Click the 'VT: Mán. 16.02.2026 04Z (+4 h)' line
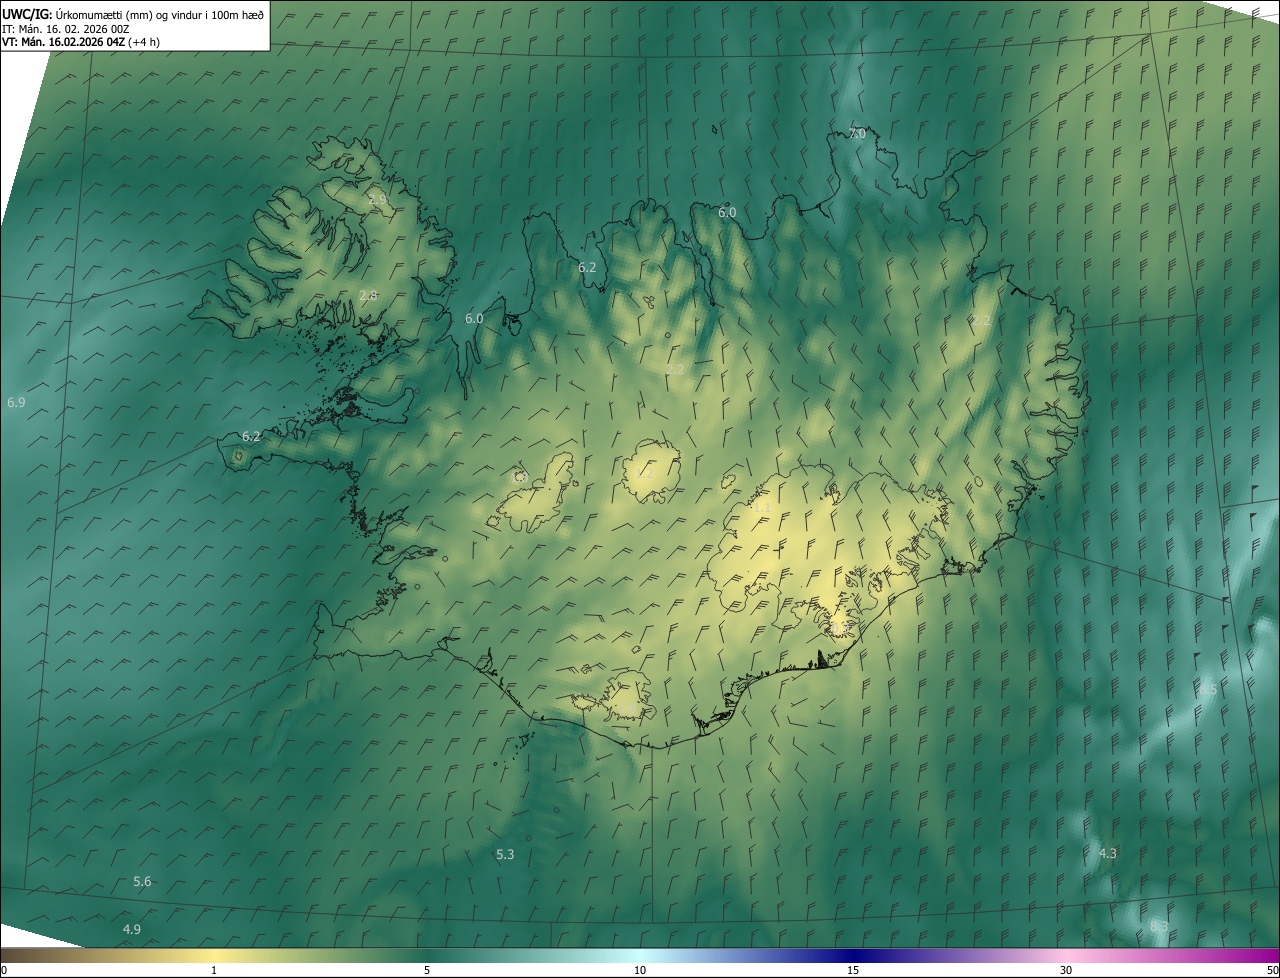 [81, 42]
